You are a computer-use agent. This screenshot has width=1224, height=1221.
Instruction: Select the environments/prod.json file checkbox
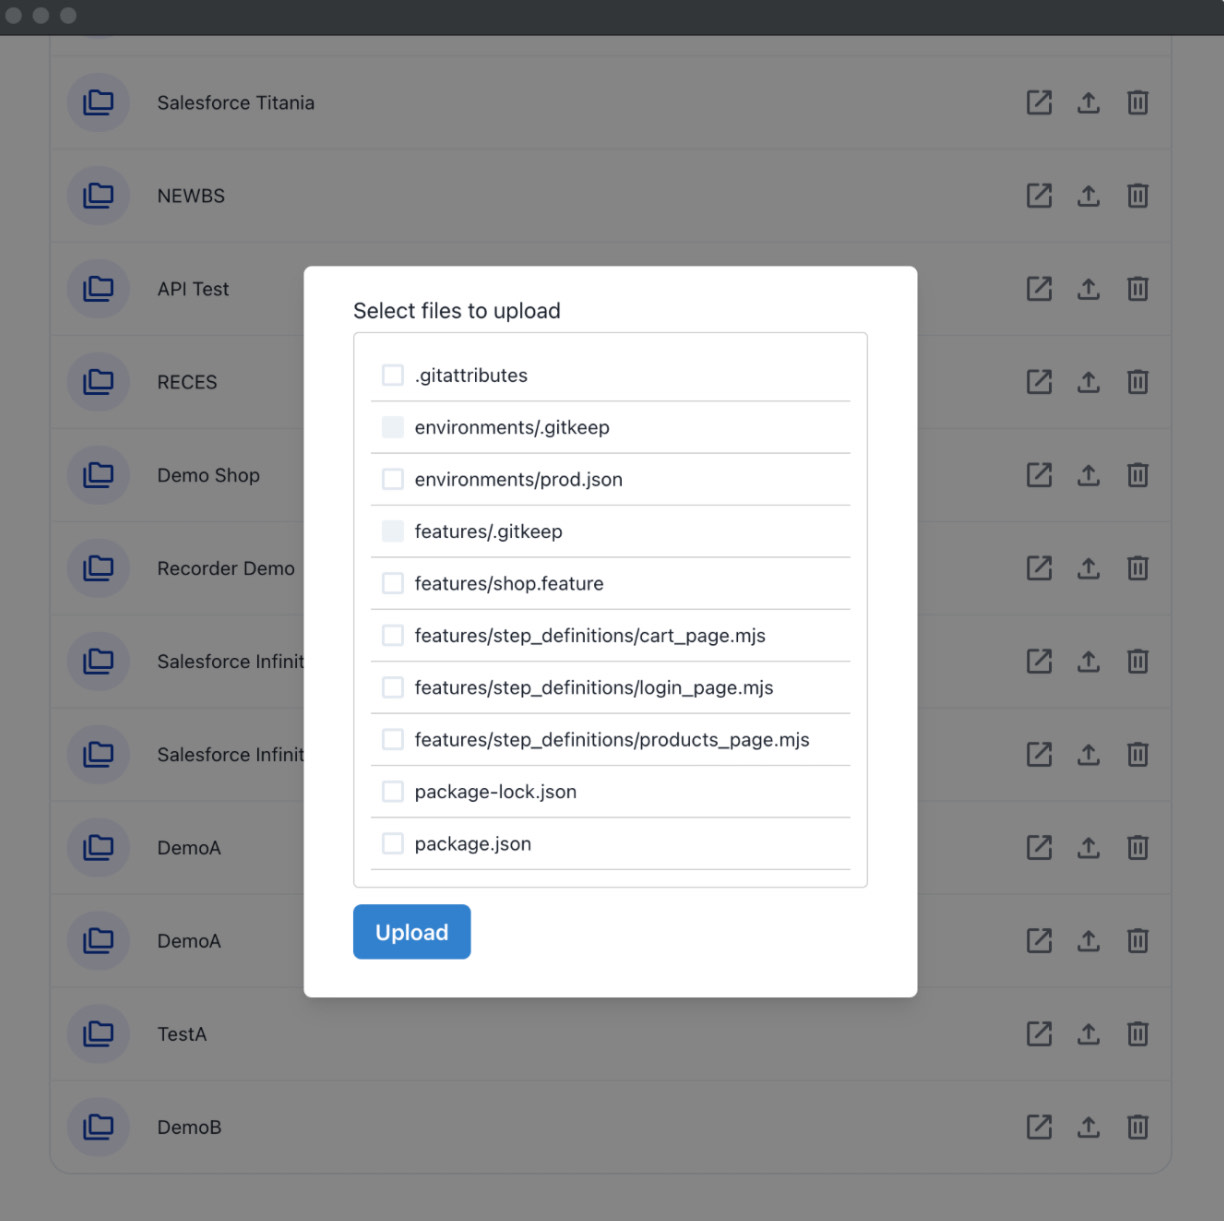pos(393,479)
